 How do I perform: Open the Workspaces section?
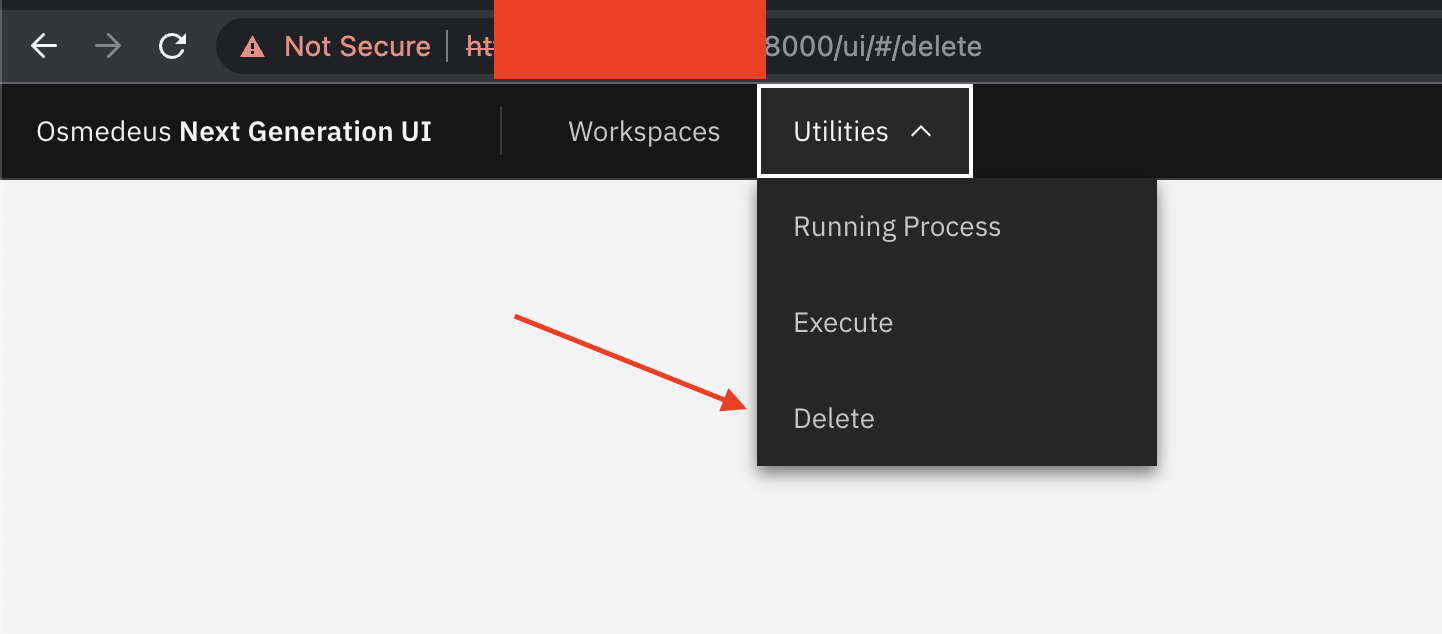click(x=643, y=130)
